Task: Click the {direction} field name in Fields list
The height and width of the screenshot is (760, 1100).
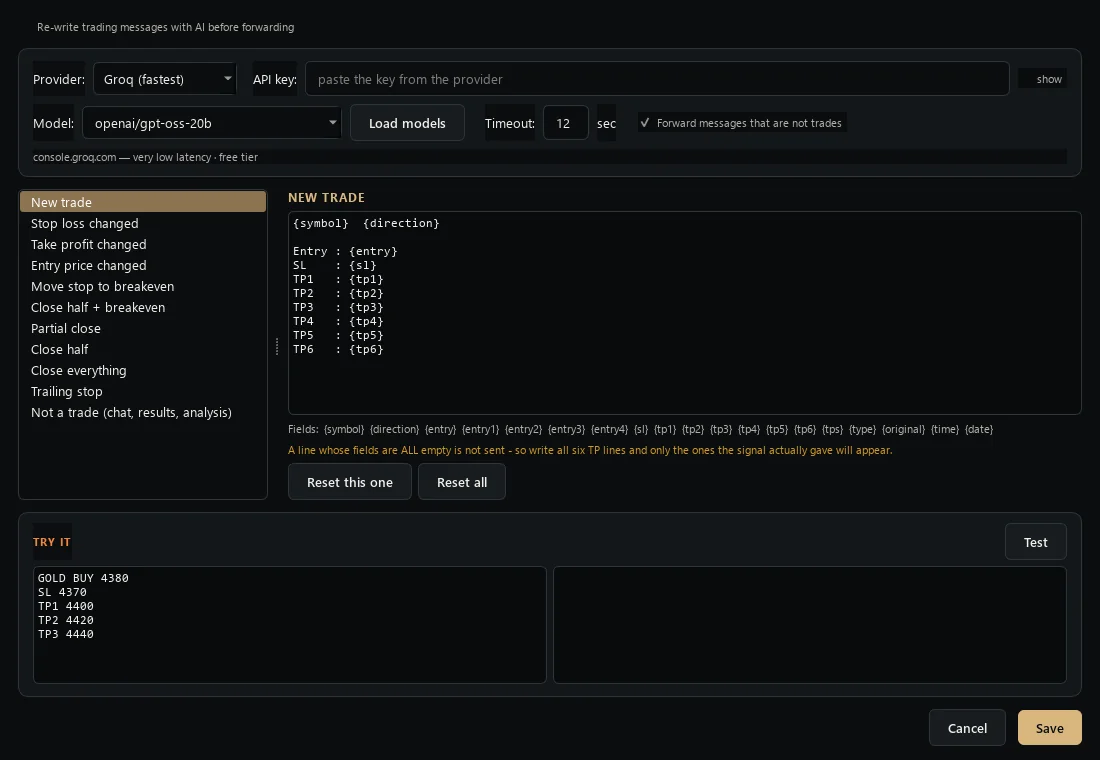Action: click(394, 429)
